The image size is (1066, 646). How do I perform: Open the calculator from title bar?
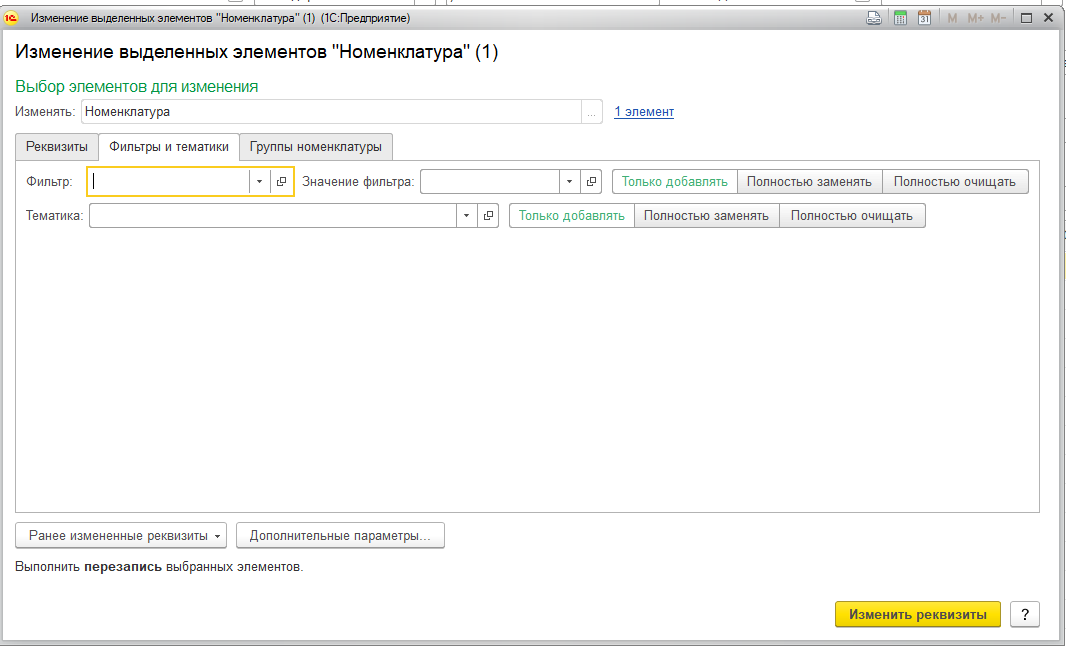(900, 18)
